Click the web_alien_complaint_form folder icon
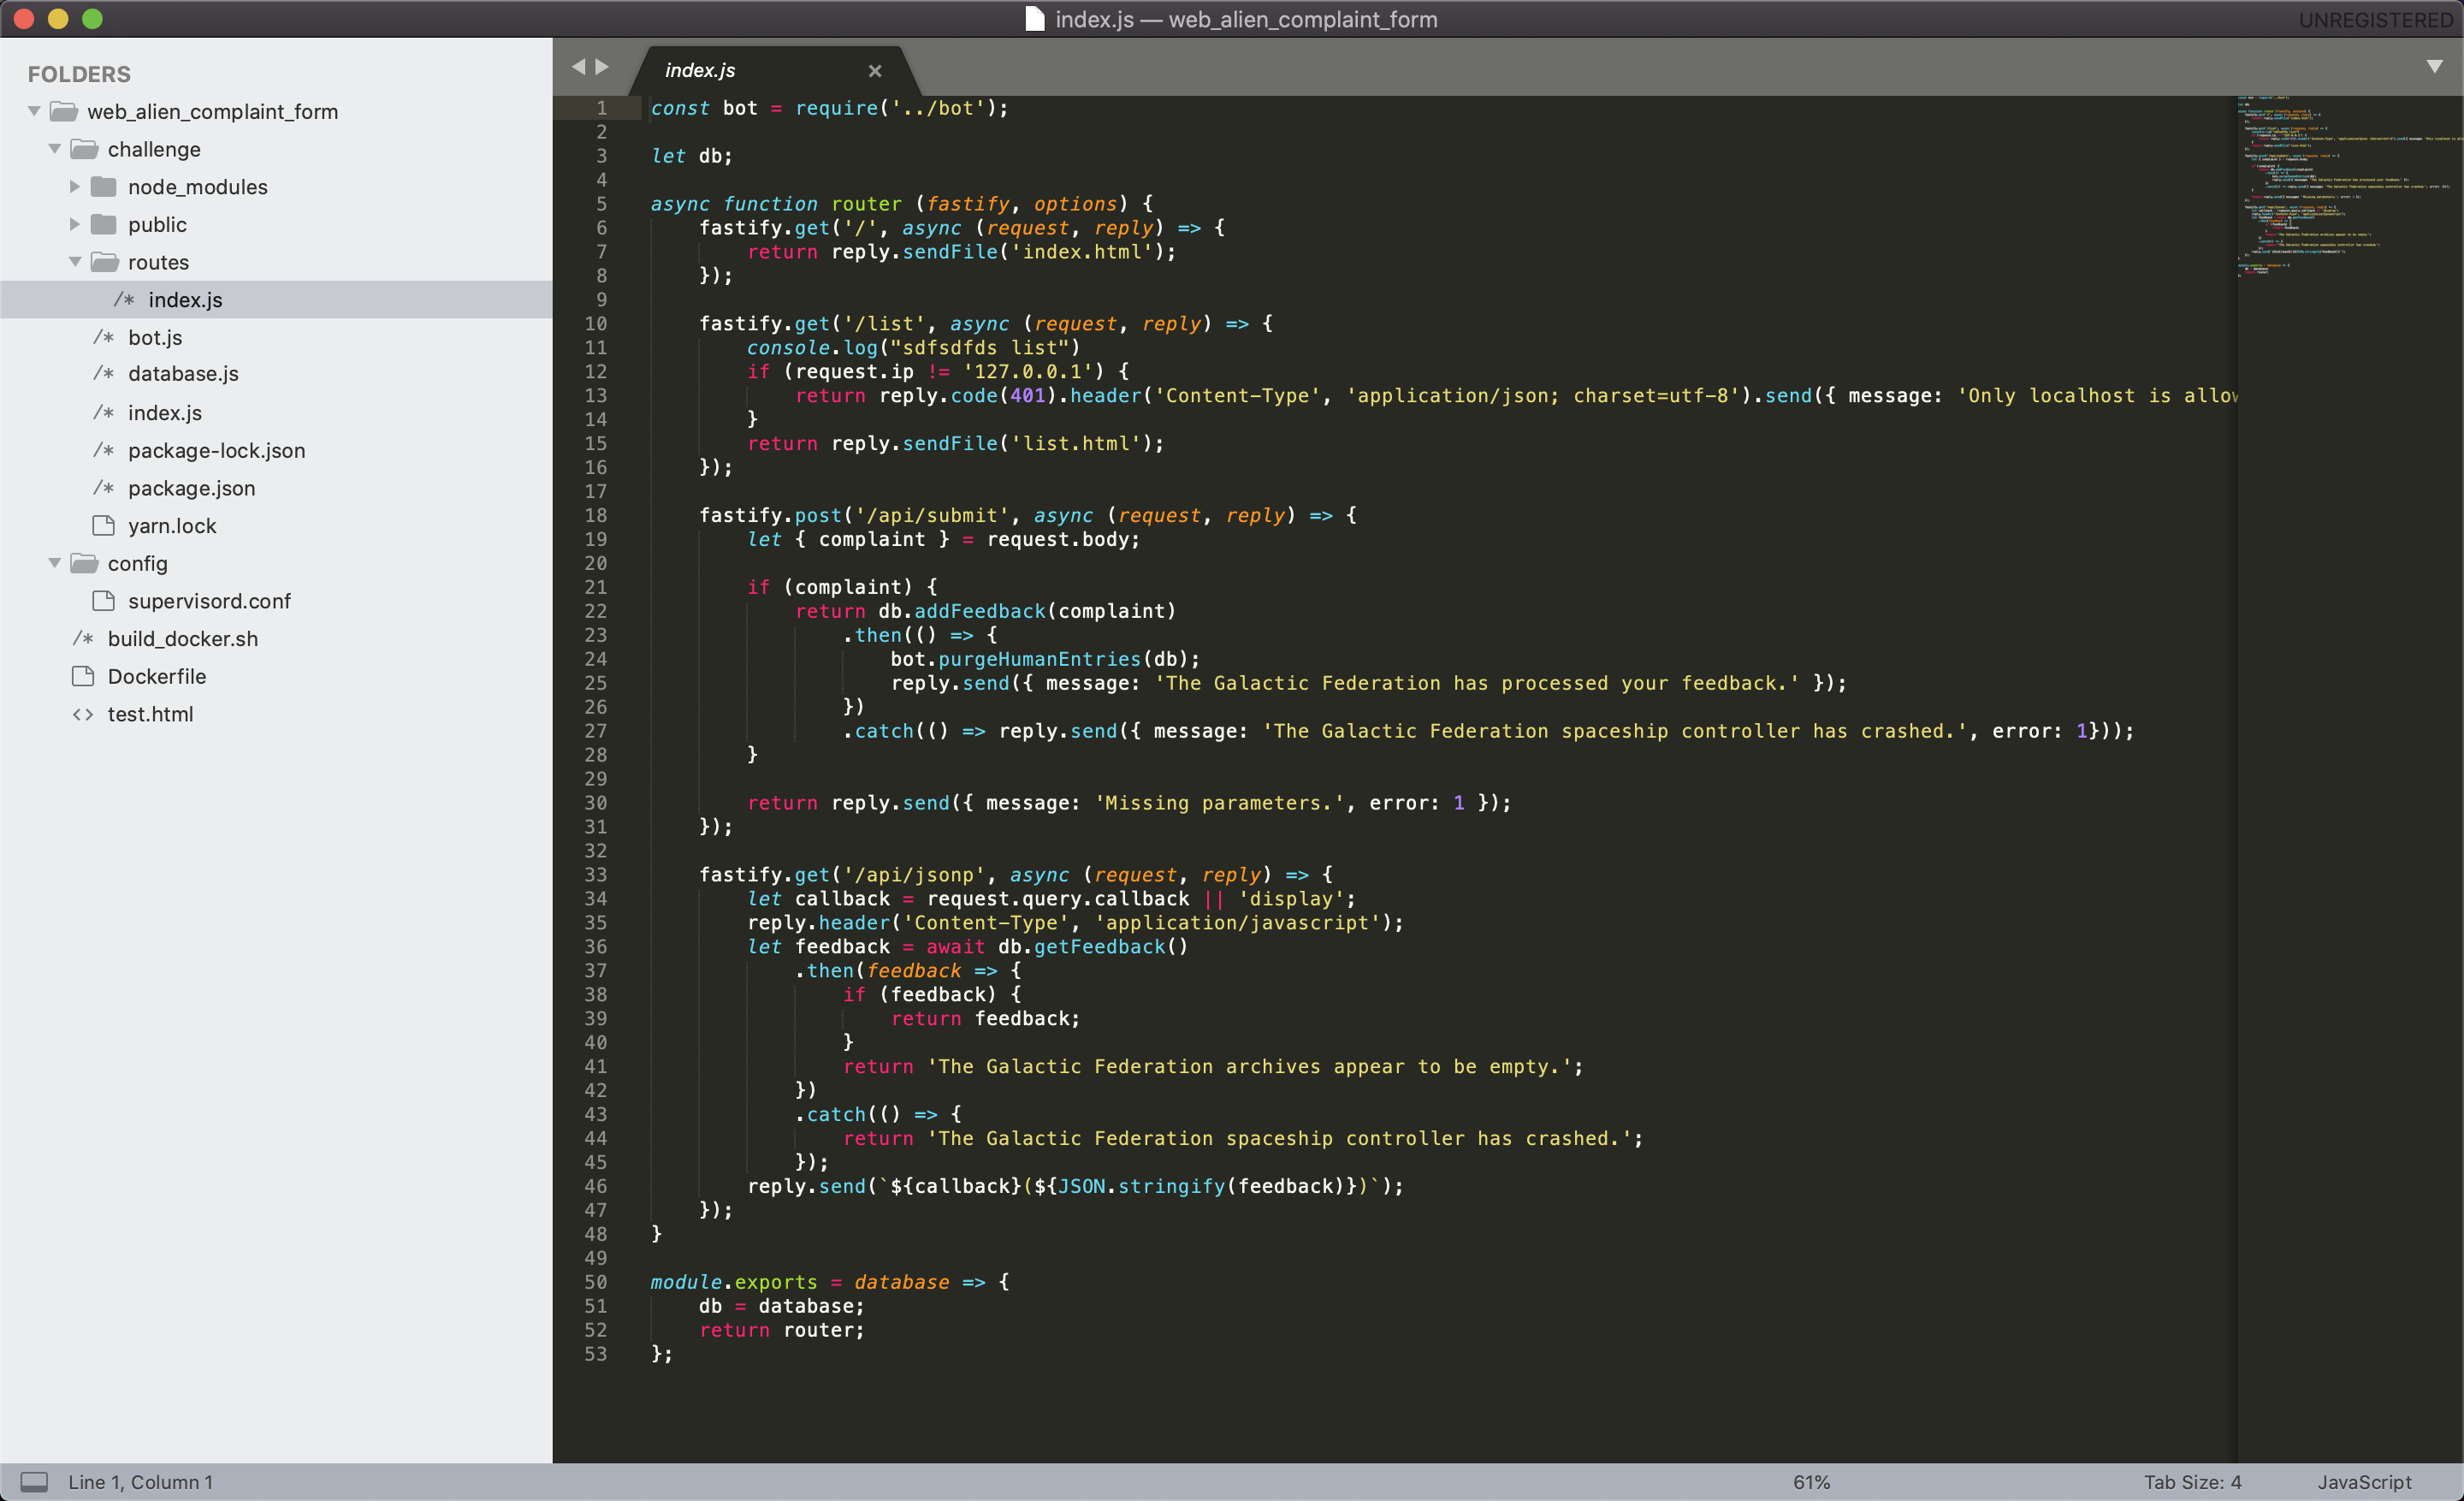Image resolution: width=2464 pixels, height=1501 pixels. (64, 111)
